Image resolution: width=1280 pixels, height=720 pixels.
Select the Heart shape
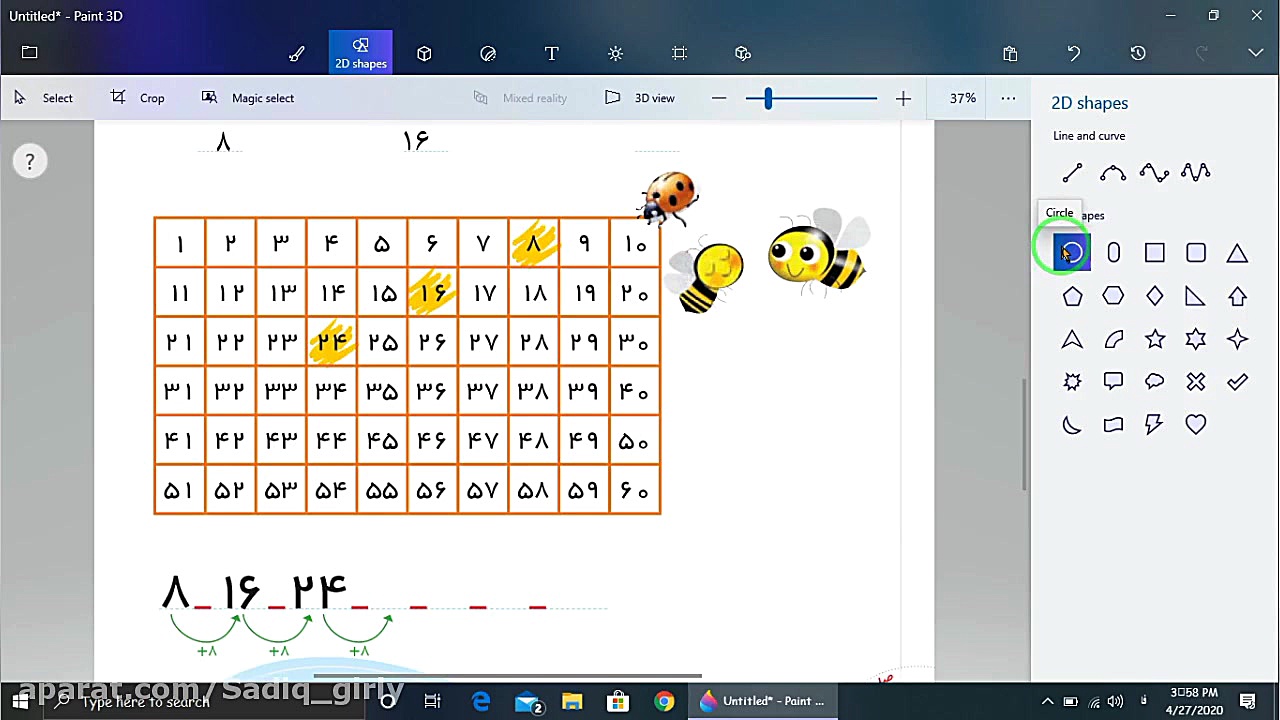click(1196, 425)
